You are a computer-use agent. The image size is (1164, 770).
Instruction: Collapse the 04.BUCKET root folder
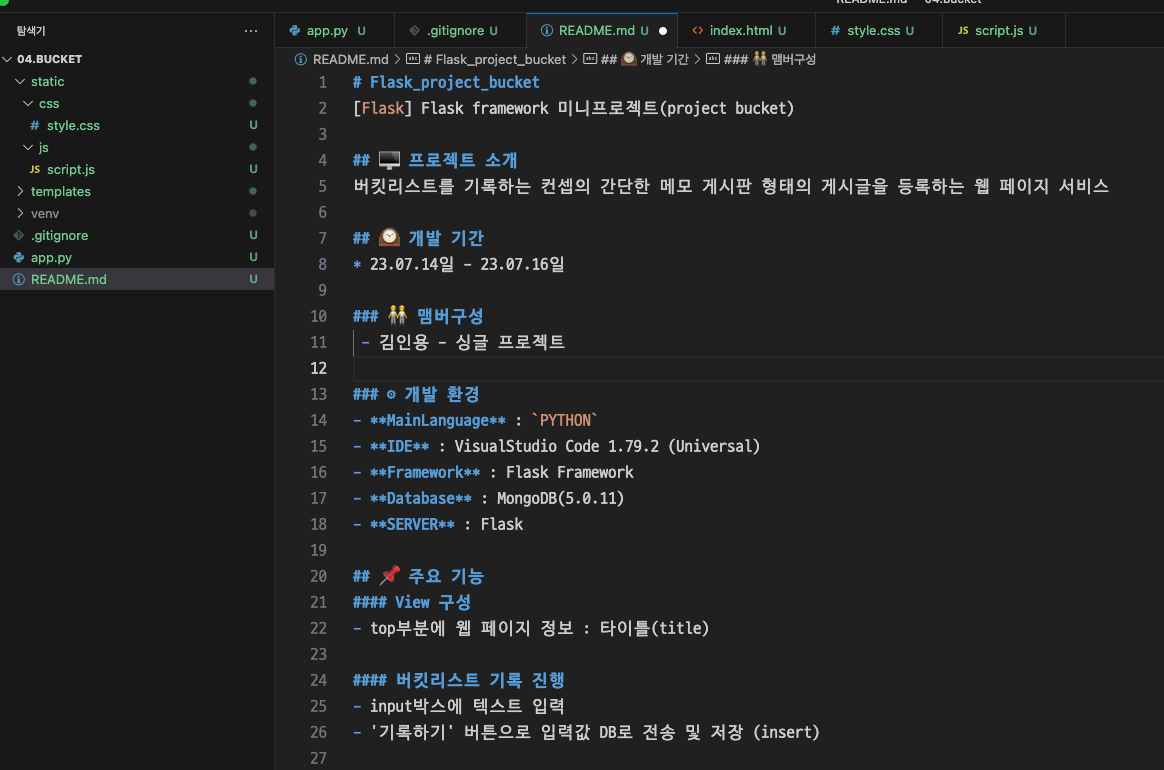[x=7, y=59]
